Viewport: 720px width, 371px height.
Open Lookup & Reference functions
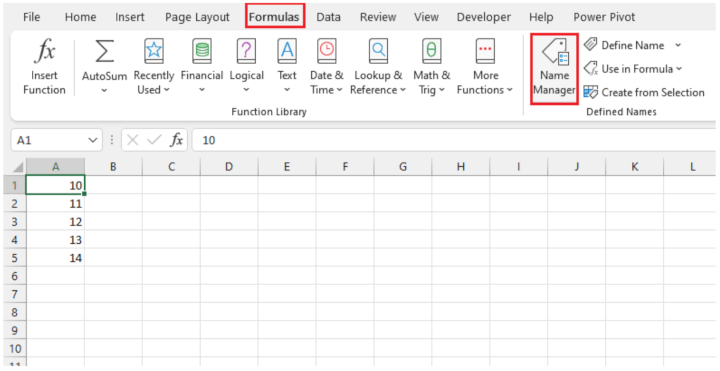pos(378,67)
